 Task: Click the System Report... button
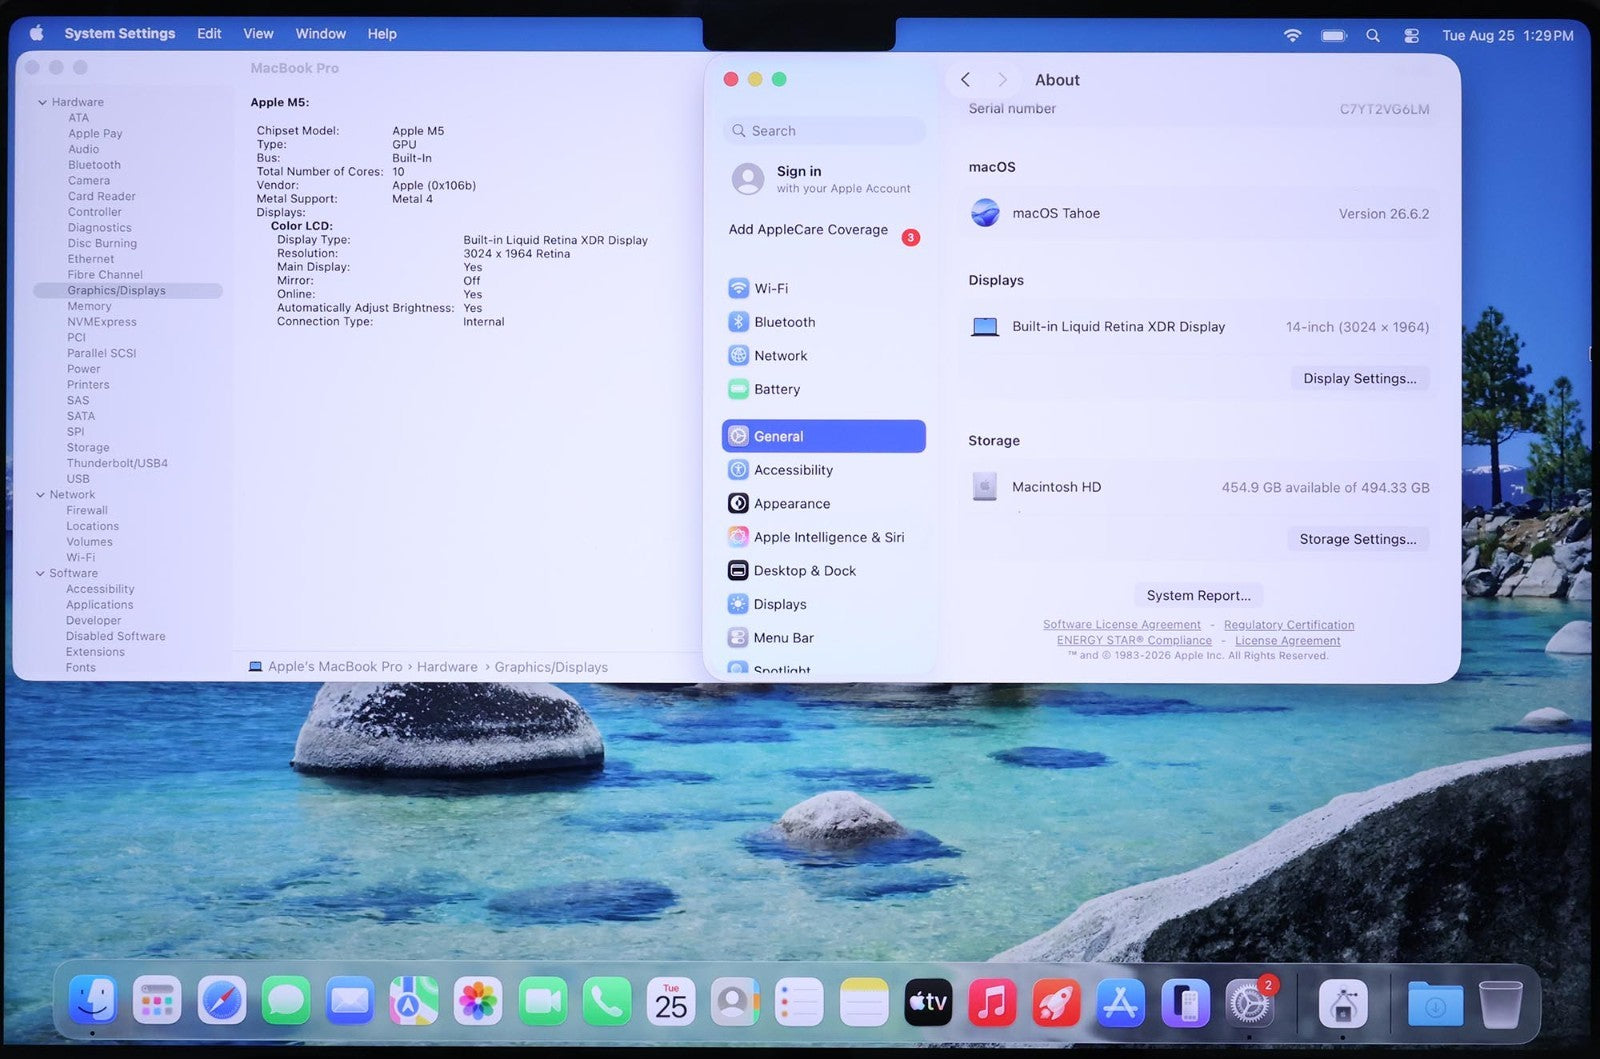(x=1199, y=595)
